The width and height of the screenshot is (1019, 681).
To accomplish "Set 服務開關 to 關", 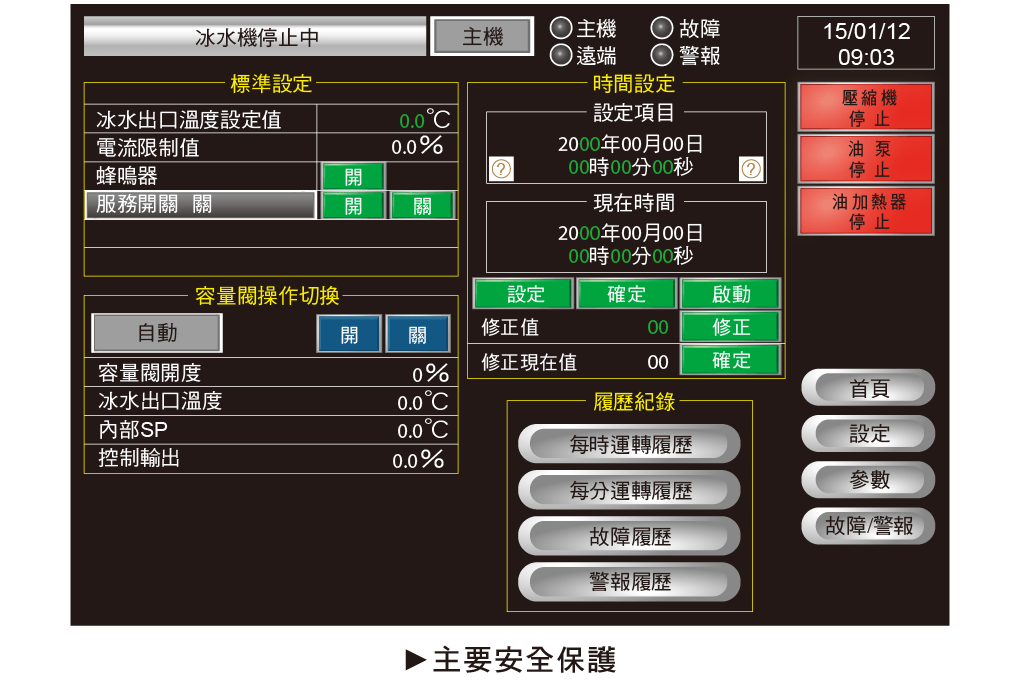I will pyautogui.click(x=422, y=205).
